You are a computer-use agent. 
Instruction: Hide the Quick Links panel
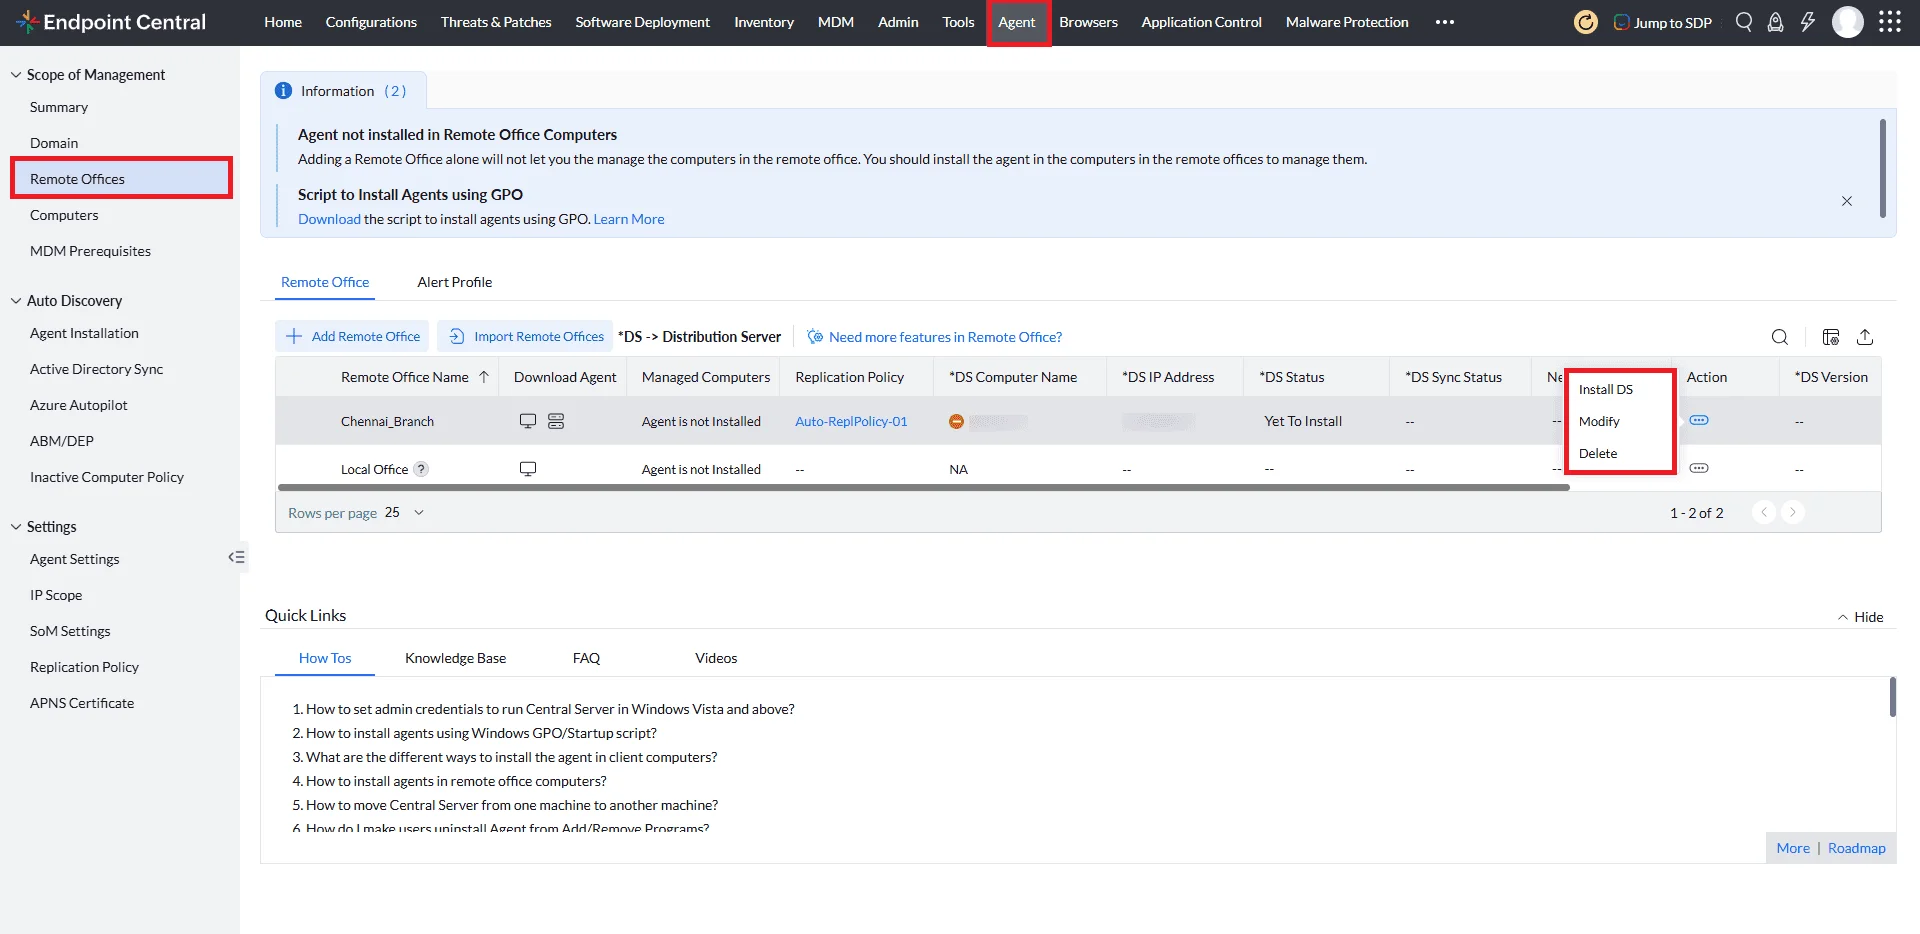point(1860,617)
